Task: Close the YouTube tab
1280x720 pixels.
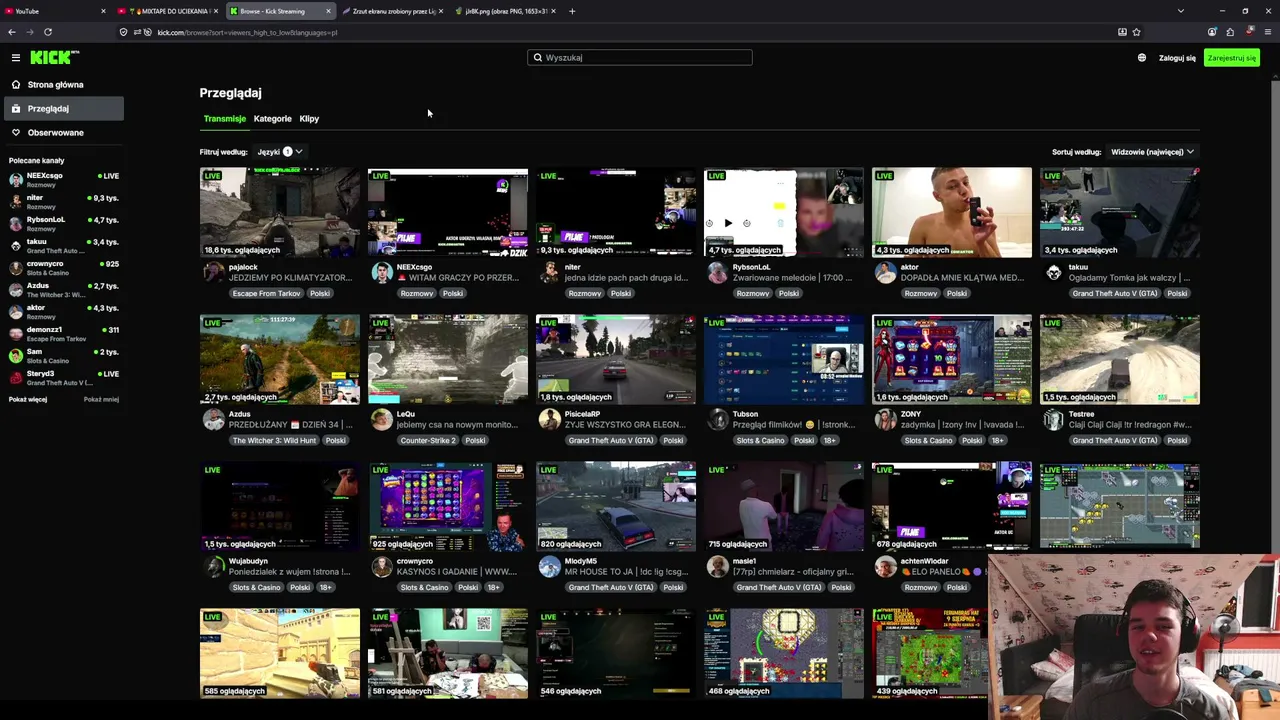Action: click(103, 11)
